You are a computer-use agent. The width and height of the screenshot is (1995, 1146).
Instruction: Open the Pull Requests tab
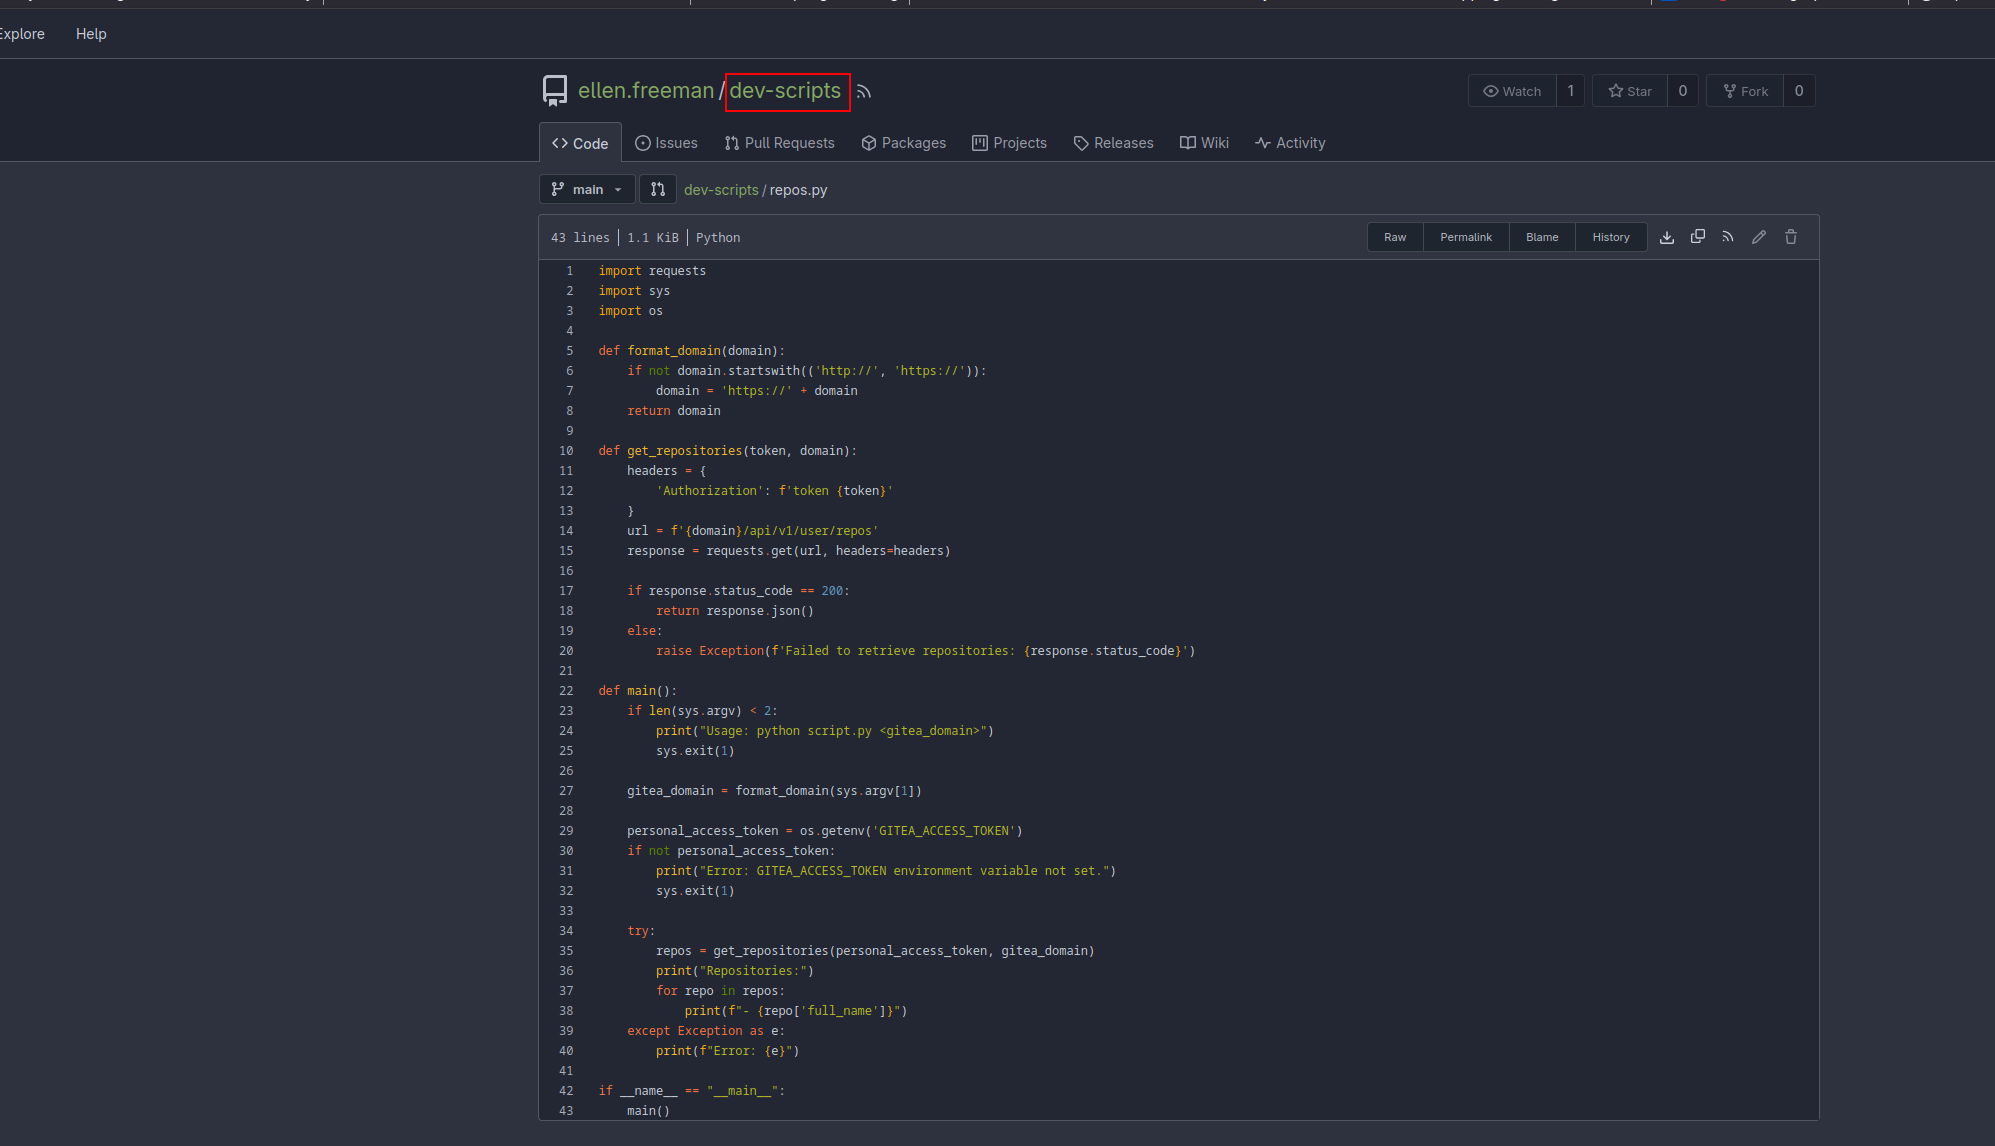pos(779,143)
